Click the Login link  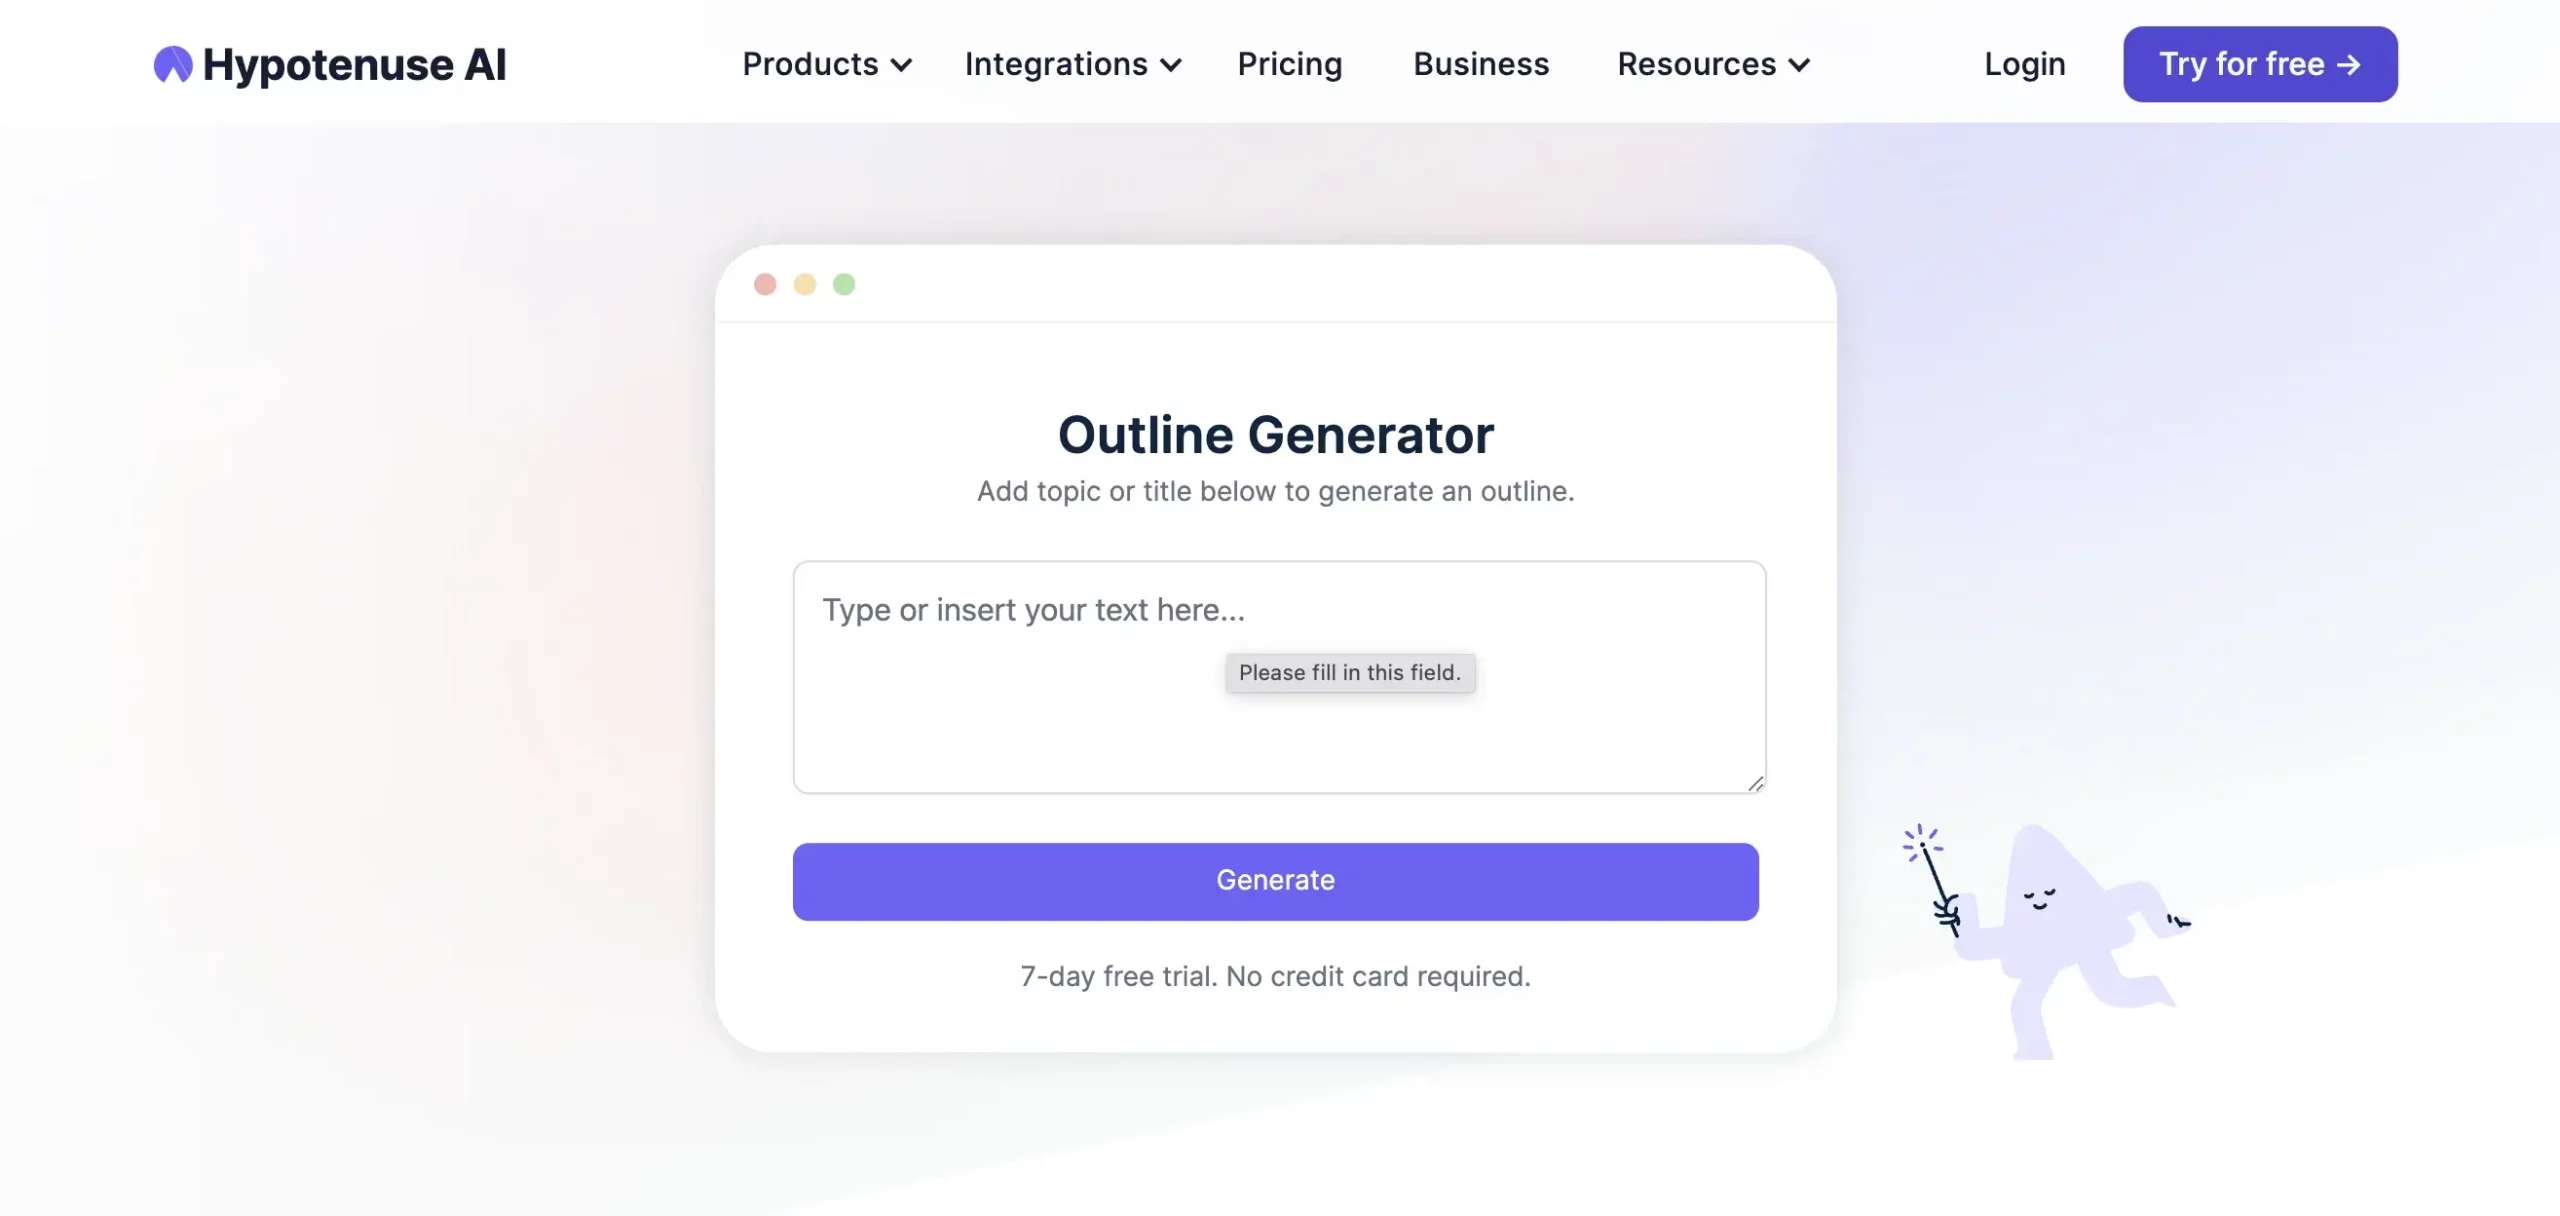pos(2024,64)
